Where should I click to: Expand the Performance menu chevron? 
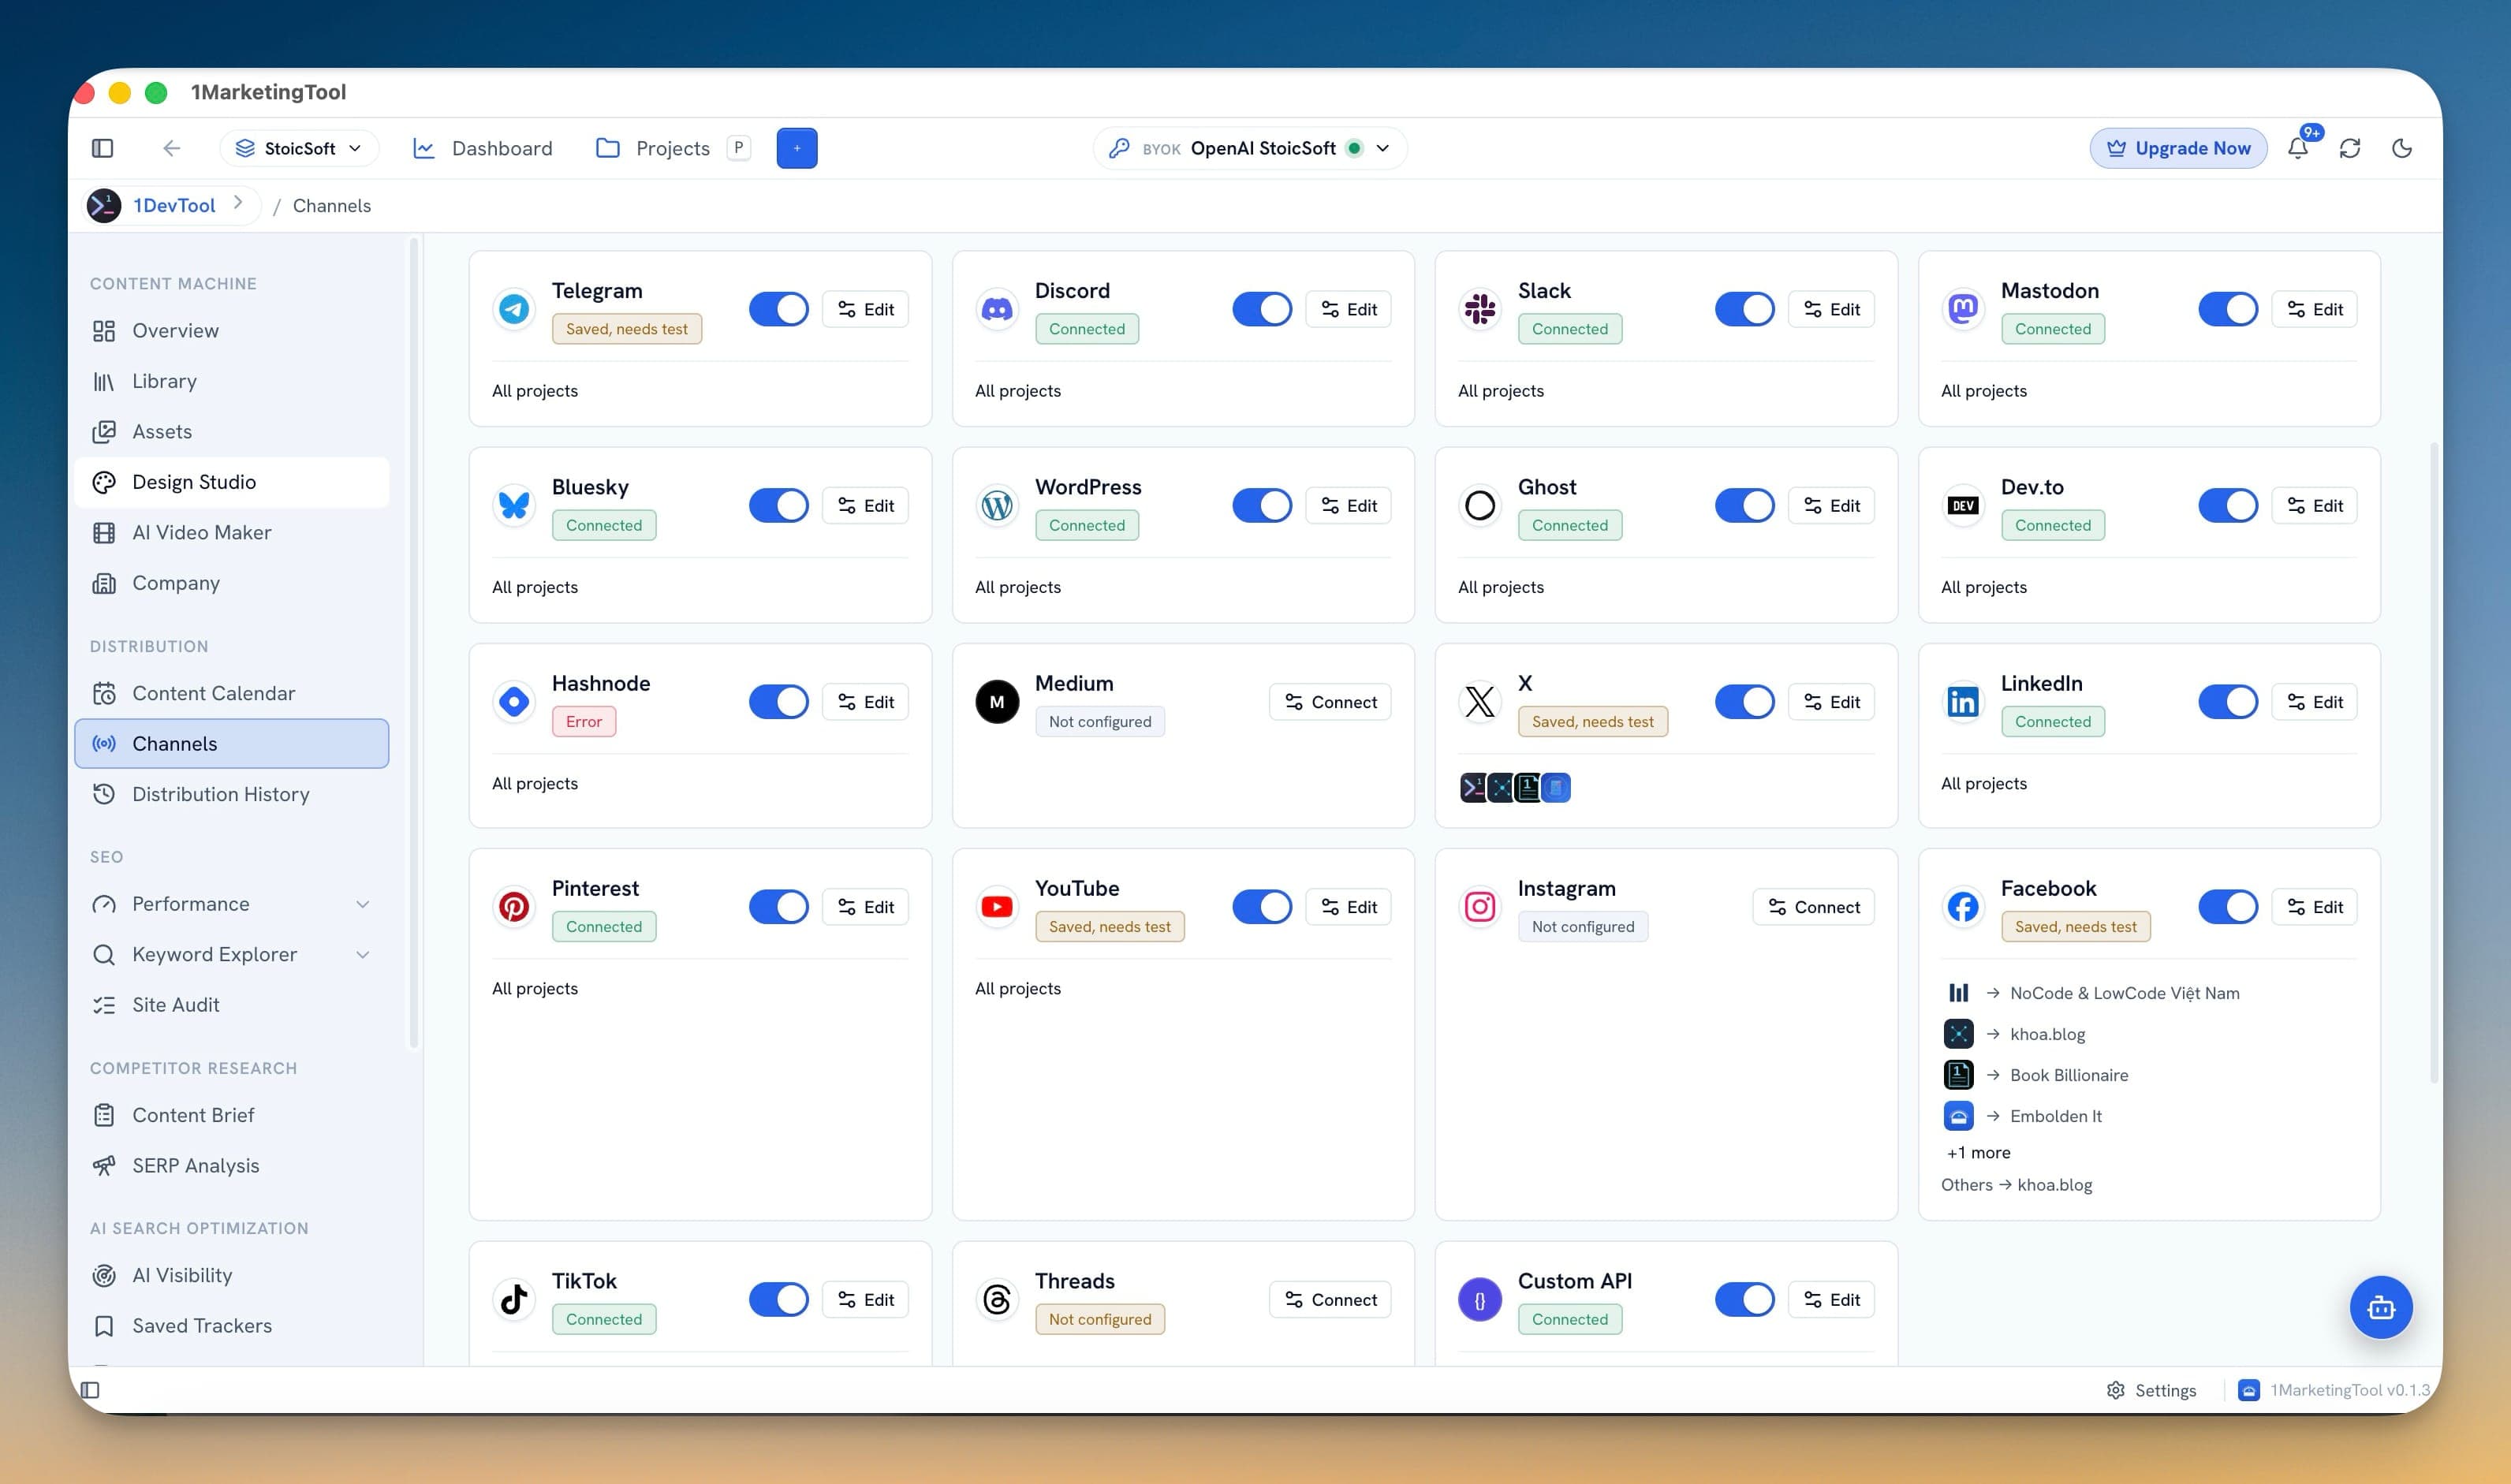click(x=363, y=904)
